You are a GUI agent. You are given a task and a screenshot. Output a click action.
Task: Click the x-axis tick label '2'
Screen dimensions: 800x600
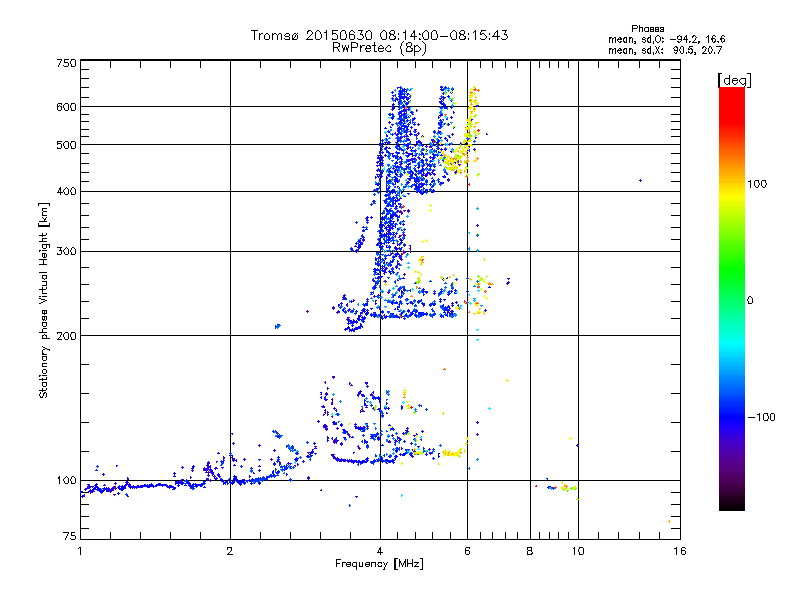[230, 551]
